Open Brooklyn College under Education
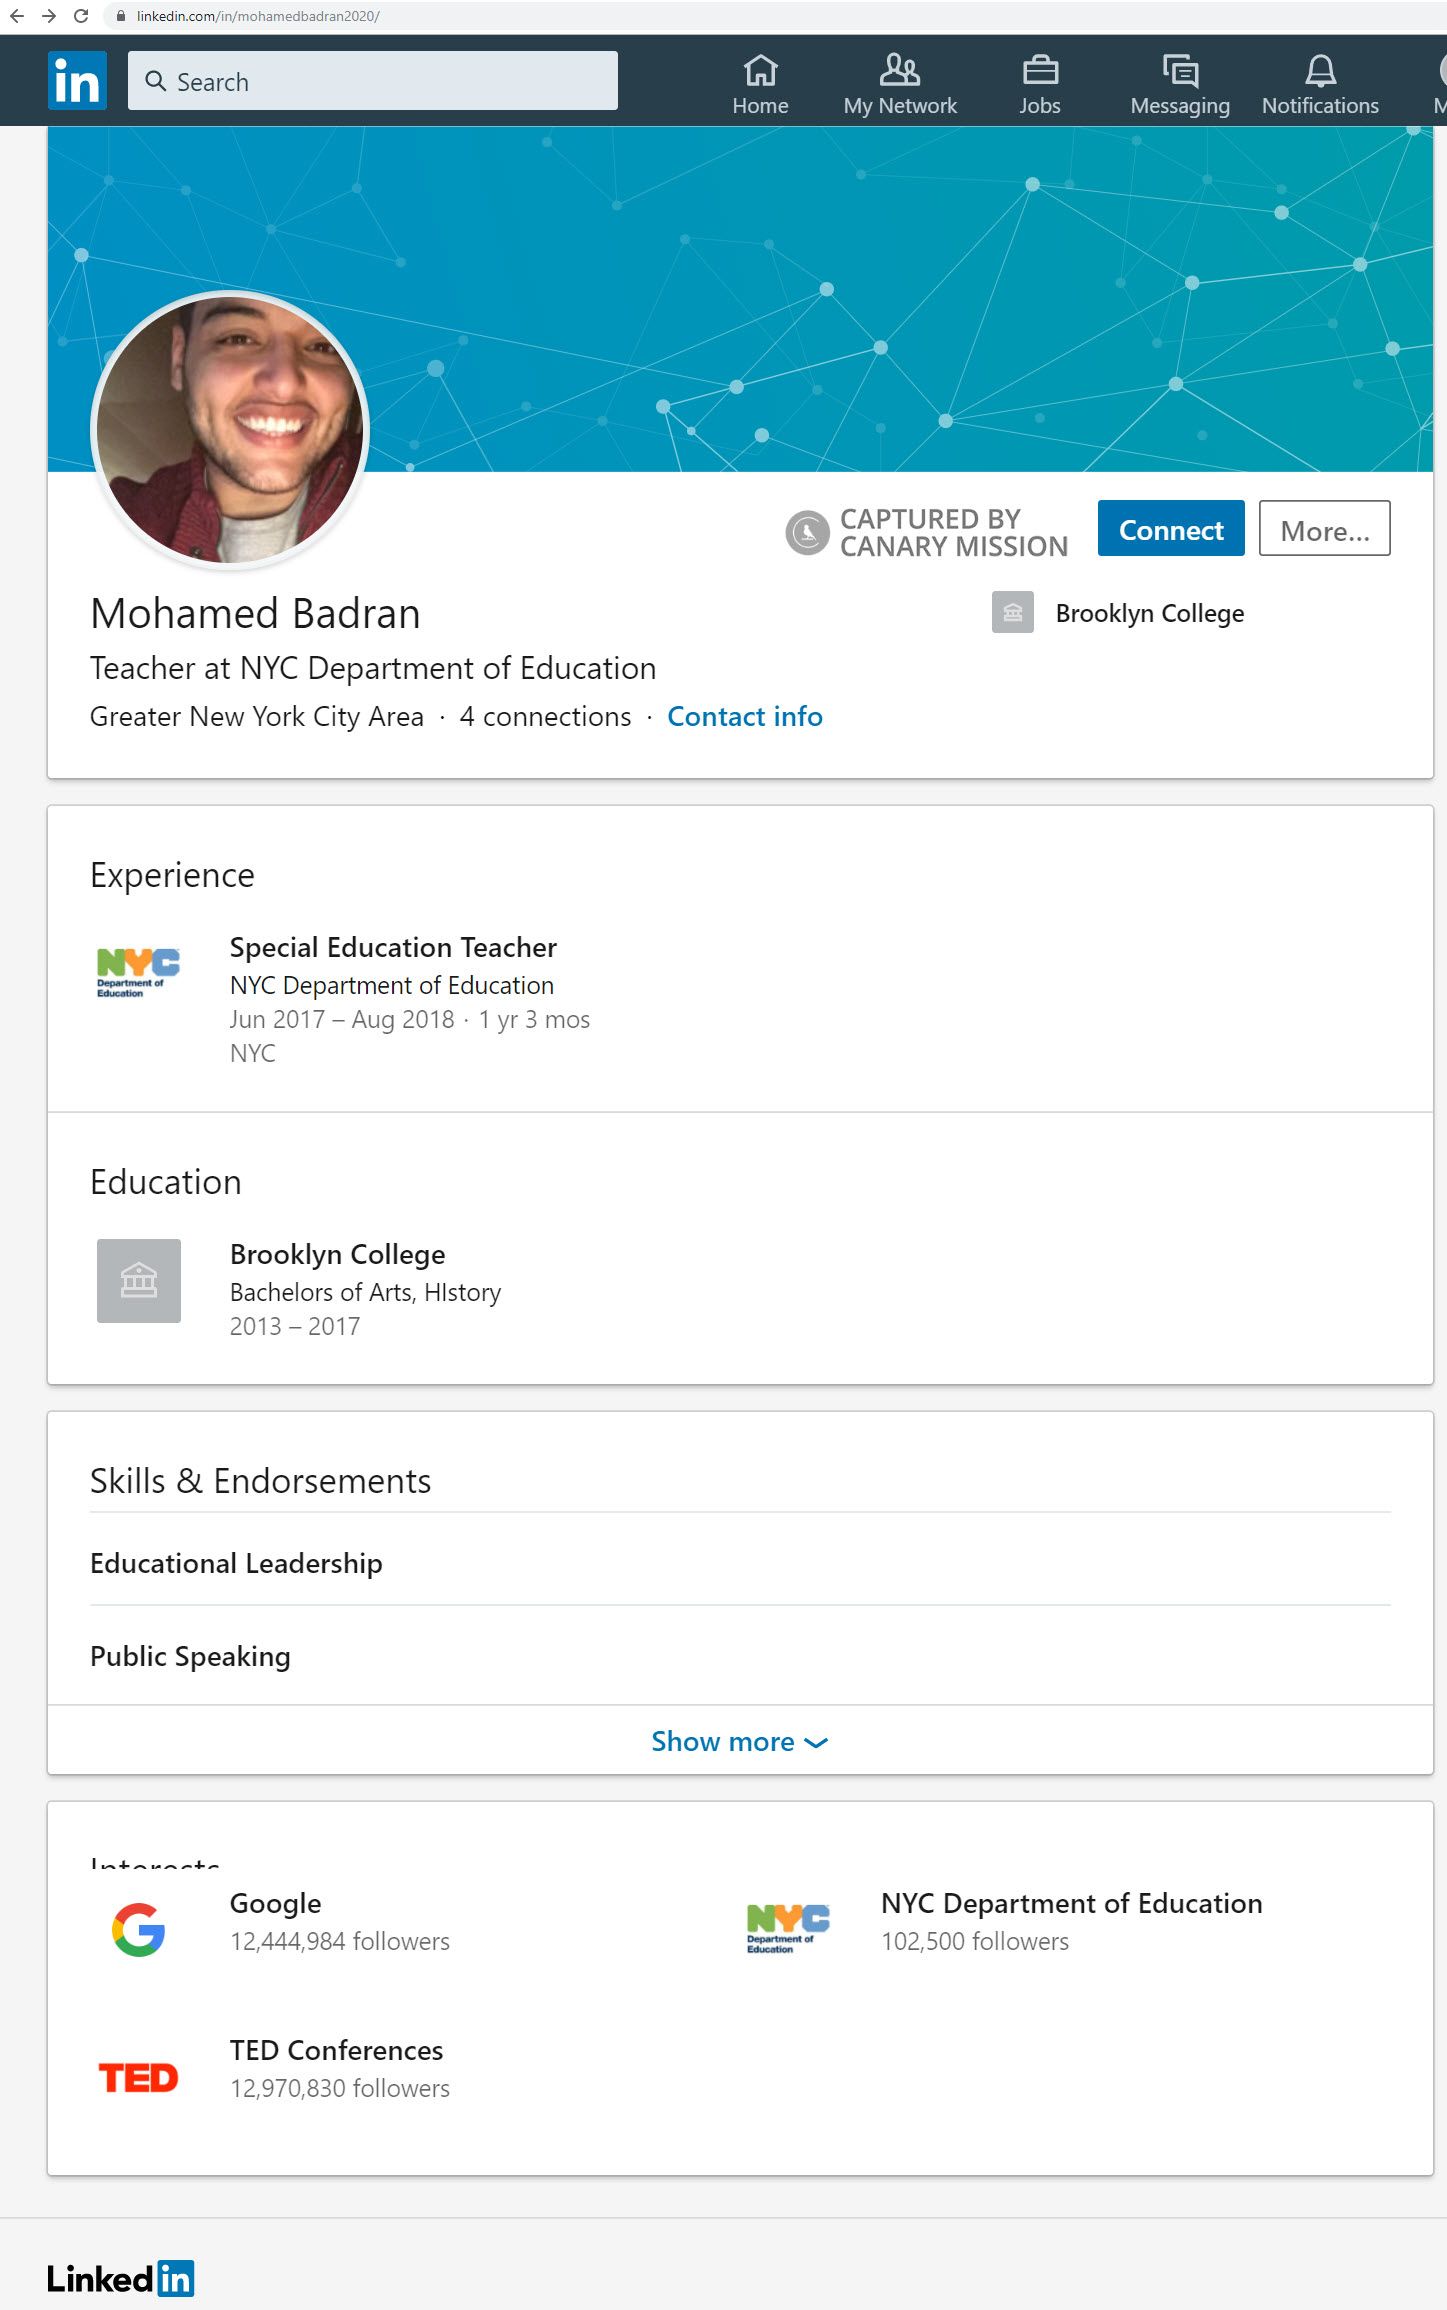This screenshot has height=2310, width=1447. pos(337,1254)
